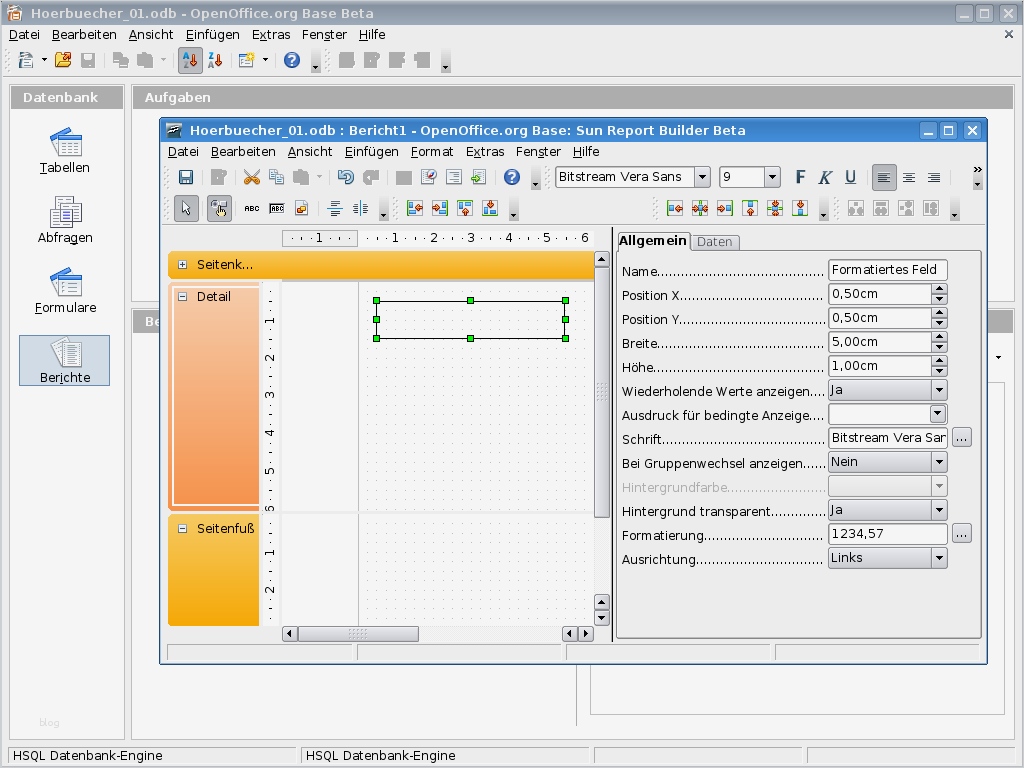
Task: Open the Berichte section in the sidebar
Action: coord(64,359)
